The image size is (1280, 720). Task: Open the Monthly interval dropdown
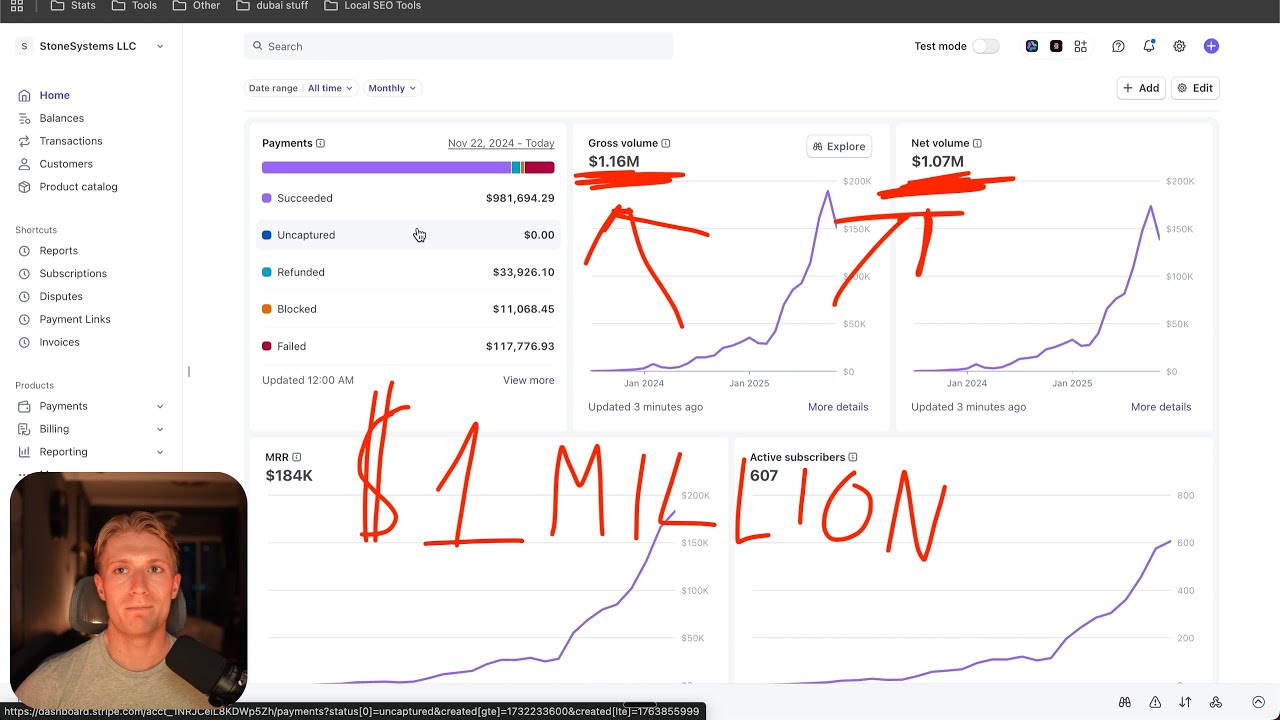[x=392, y=88]
